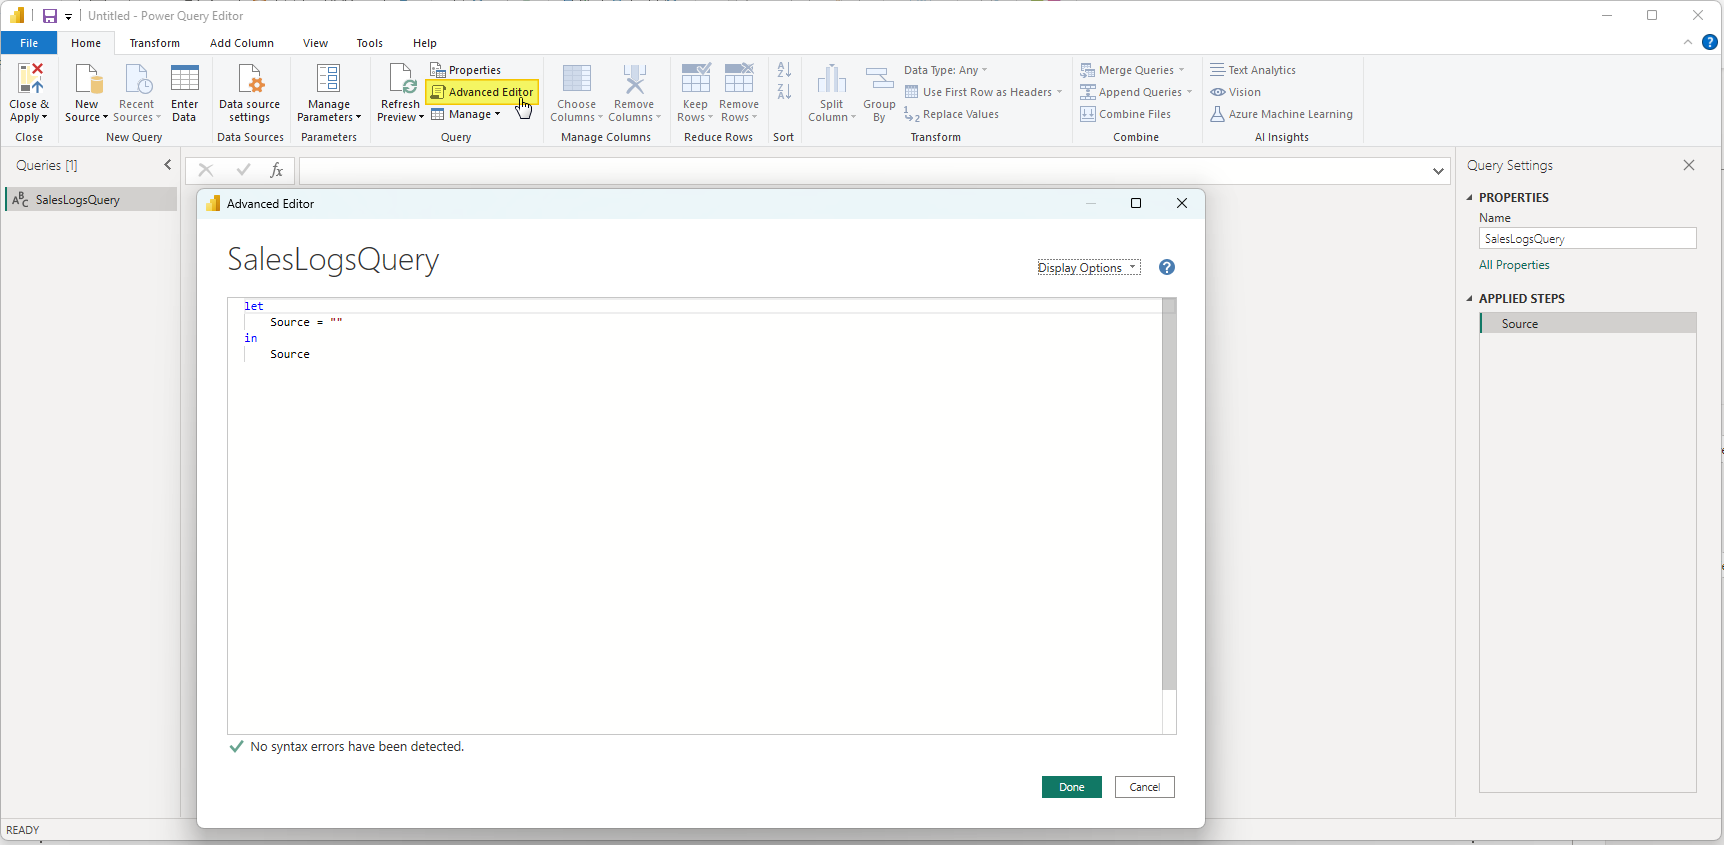Click the Advanced Editor help question icon
The height and width of the screenshot is (845, 1724).
(x=1166, y=267)
